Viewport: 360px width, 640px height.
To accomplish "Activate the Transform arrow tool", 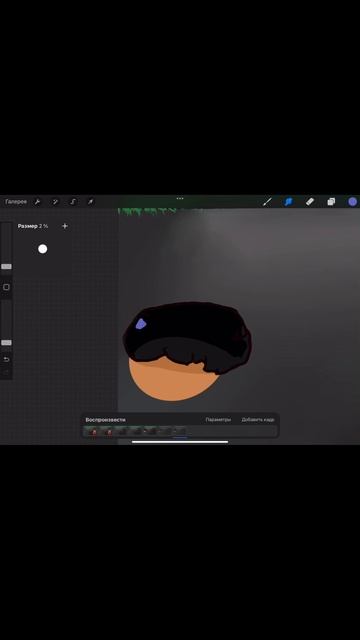I will (x=90, y=202).
